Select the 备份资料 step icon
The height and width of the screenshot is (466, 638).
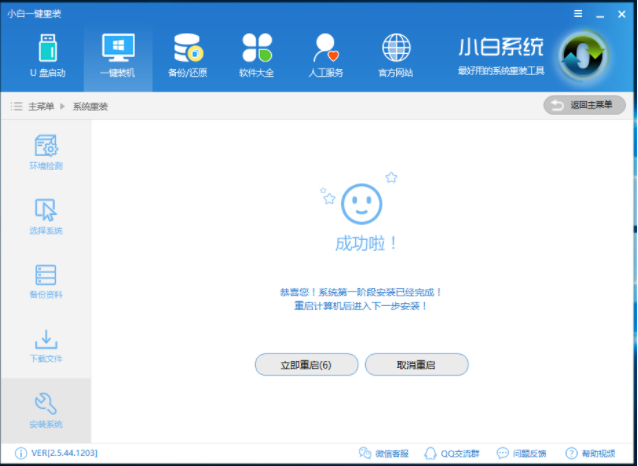click(x=46, y=275)
